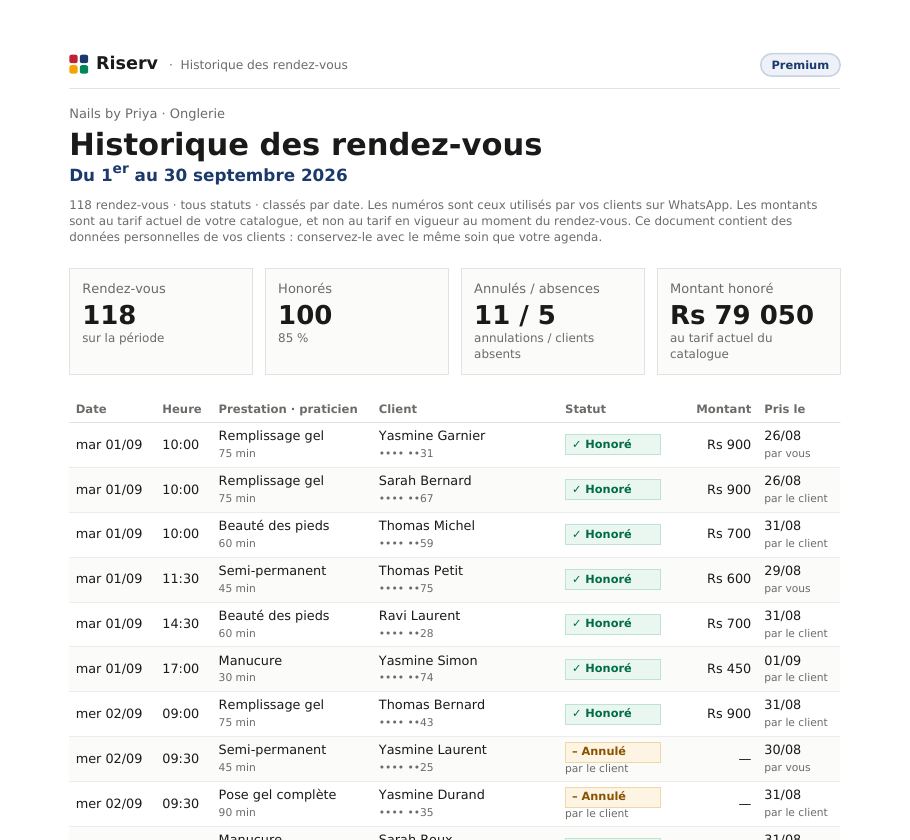Click client name Thomas Petit
Image resolution: width=910 pixels, height=840 pixels.
(421, 571)
